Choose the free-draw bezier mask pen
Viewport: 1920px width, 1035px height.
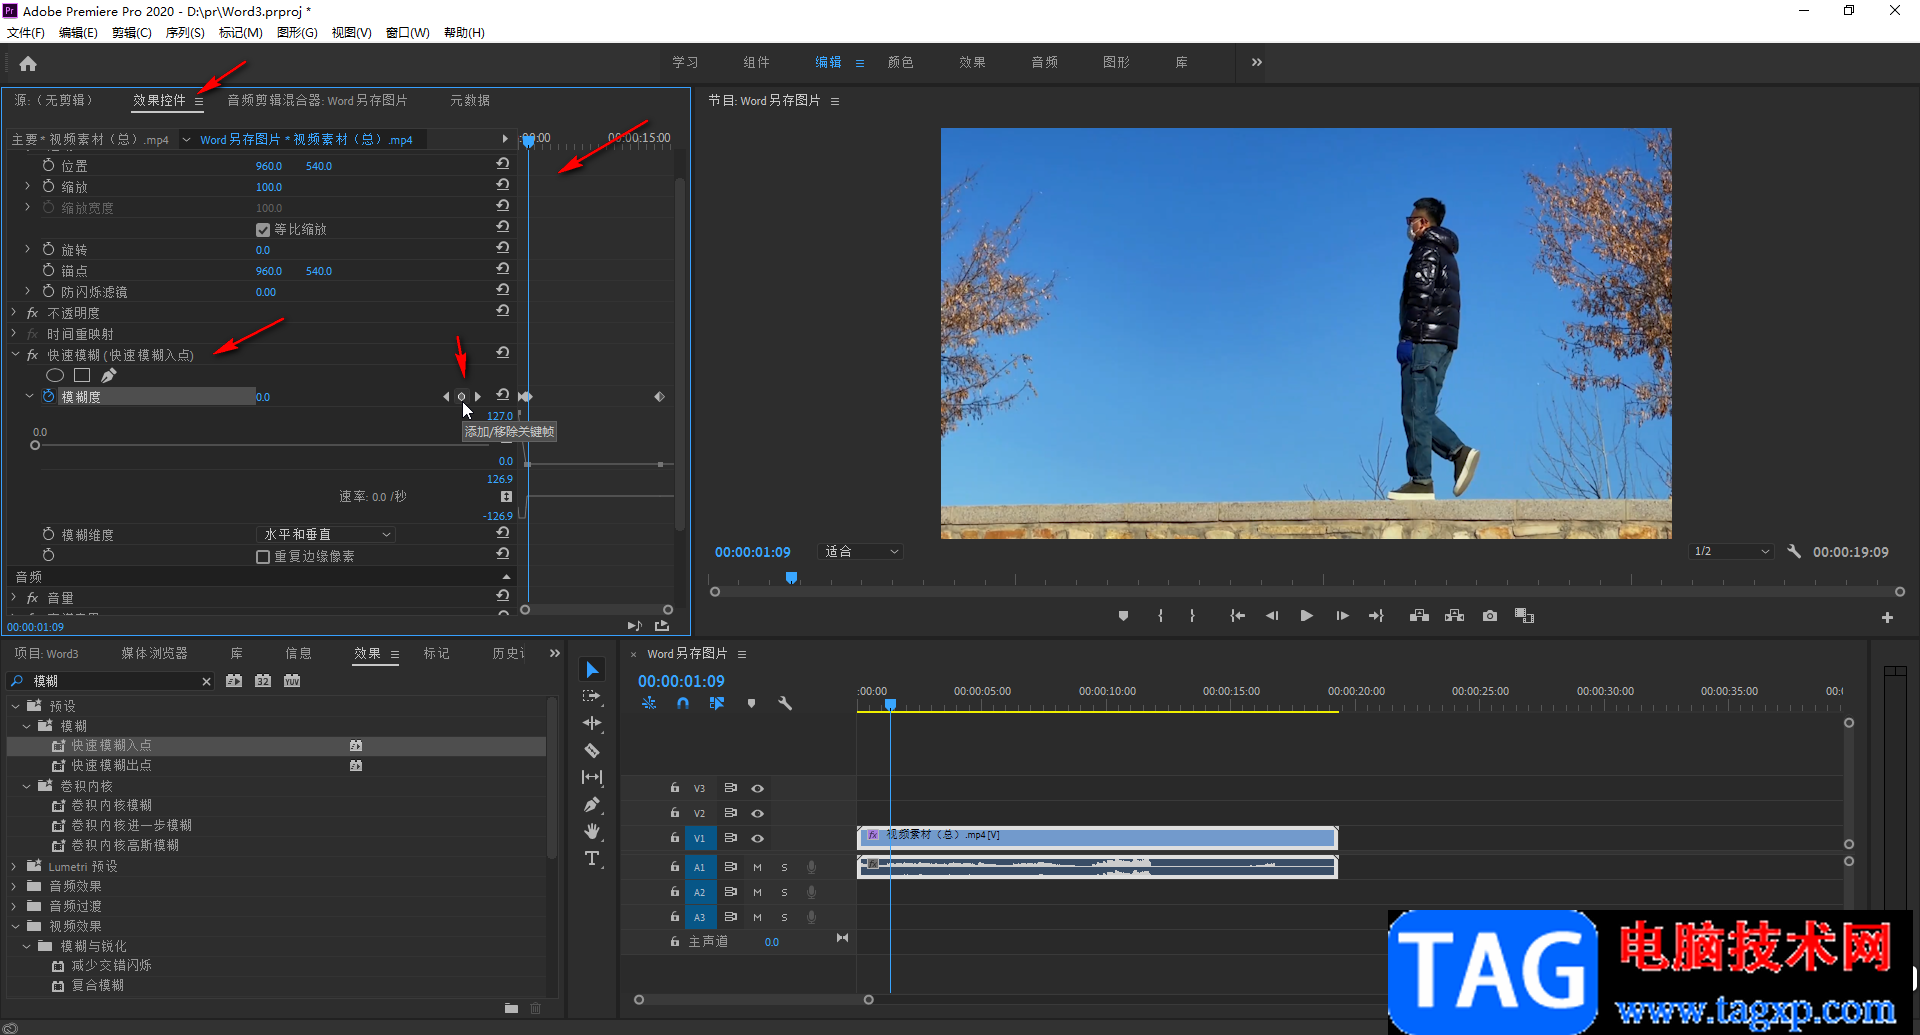[109, 375]
